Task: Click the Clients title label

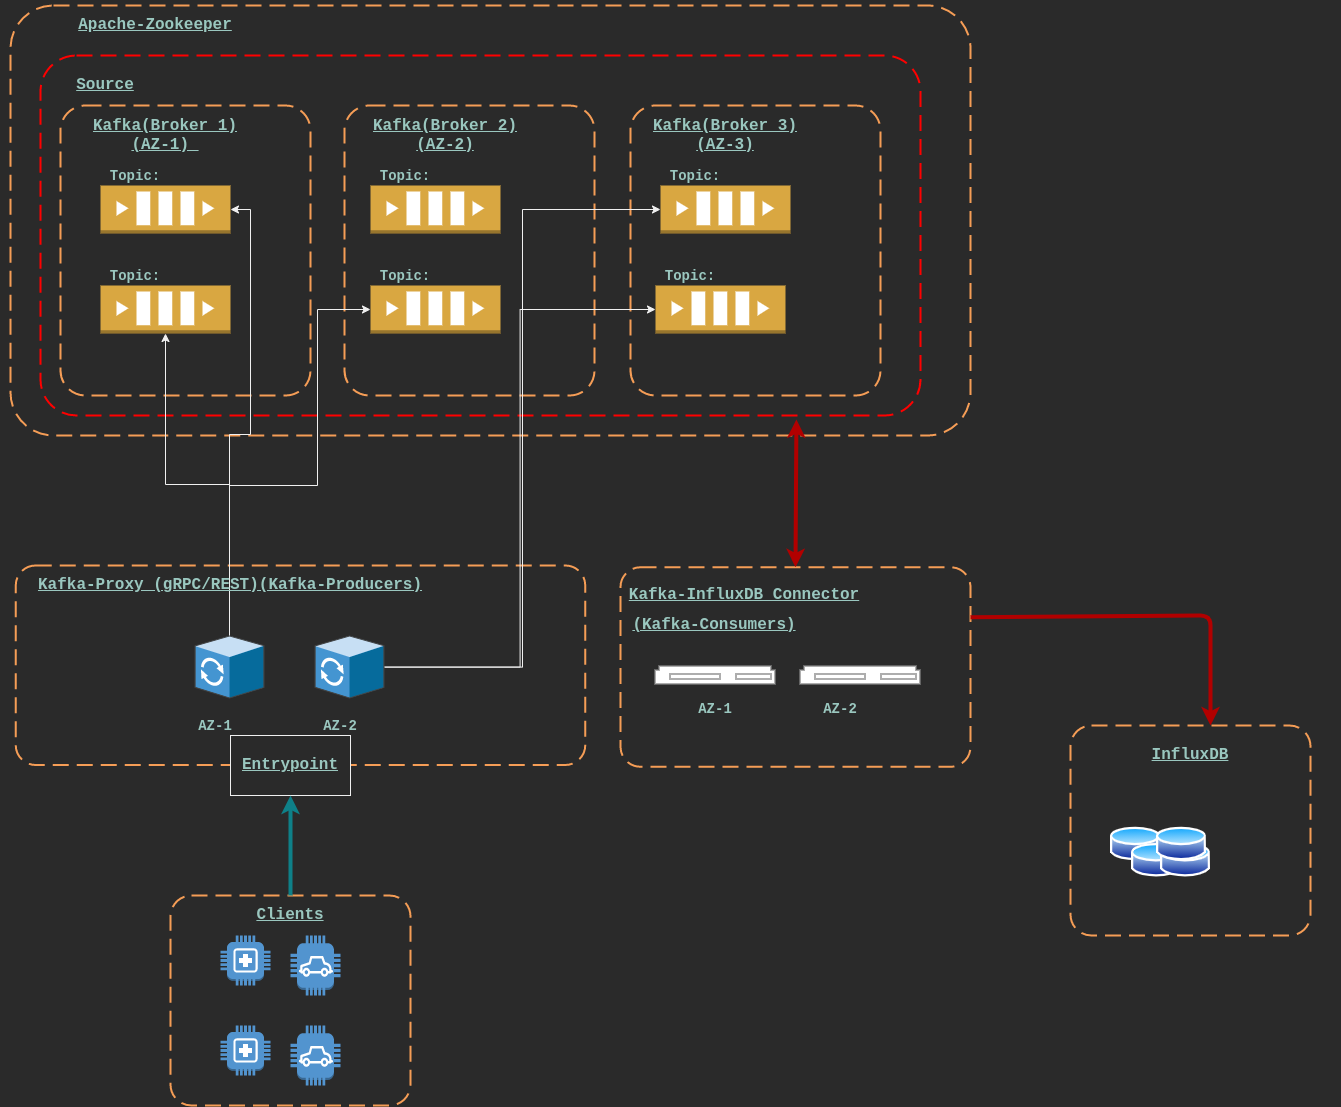Action: click(290, 914)
